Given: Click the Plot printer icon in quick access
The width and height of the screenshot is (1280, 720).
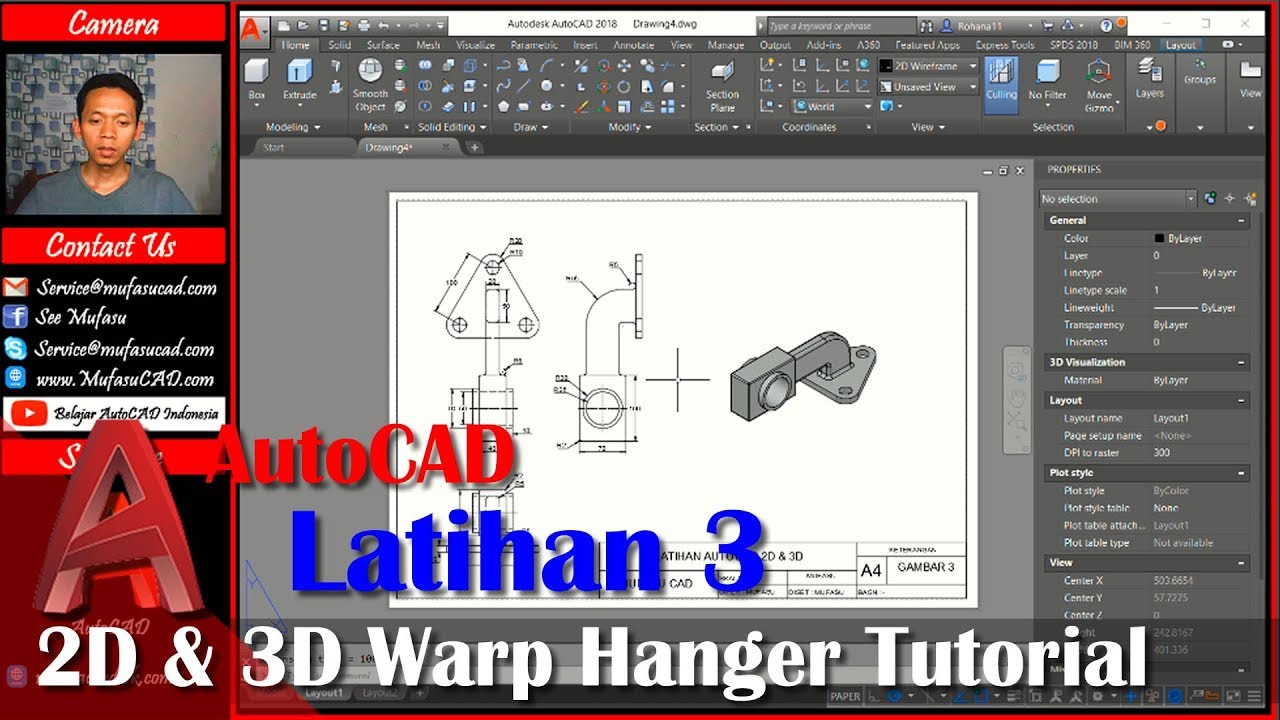Looking at the screenshot, I should (364, 25).
